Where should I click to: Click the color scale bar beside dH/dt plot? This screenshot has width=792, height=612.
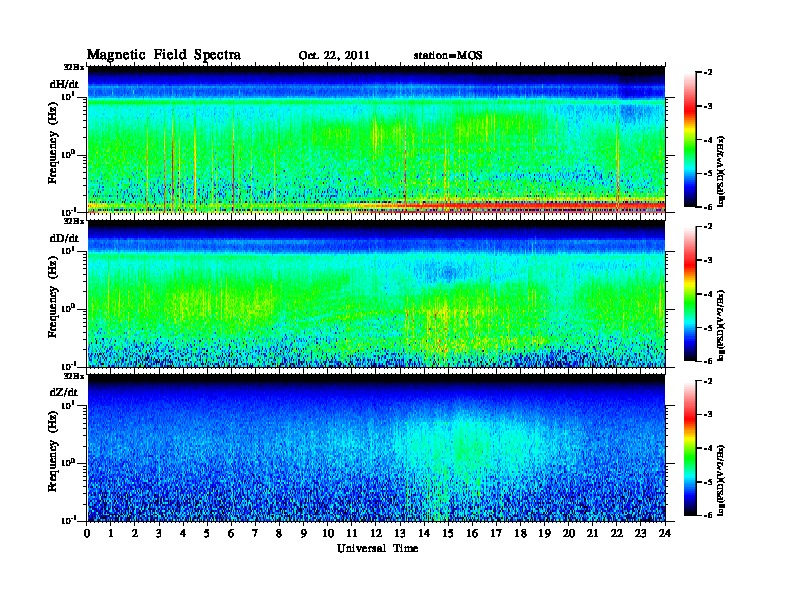click(690, 140)
